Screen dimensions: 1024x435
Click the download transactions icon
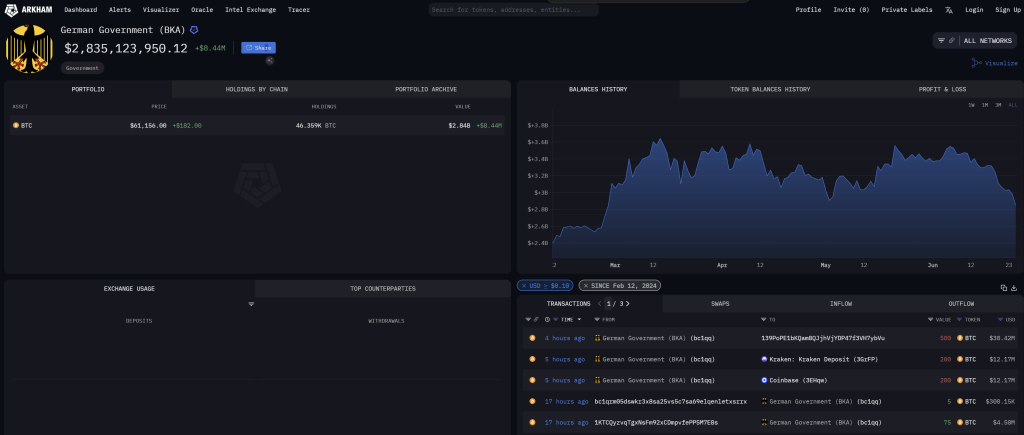pyautogui.click(x=1014, y=288)
